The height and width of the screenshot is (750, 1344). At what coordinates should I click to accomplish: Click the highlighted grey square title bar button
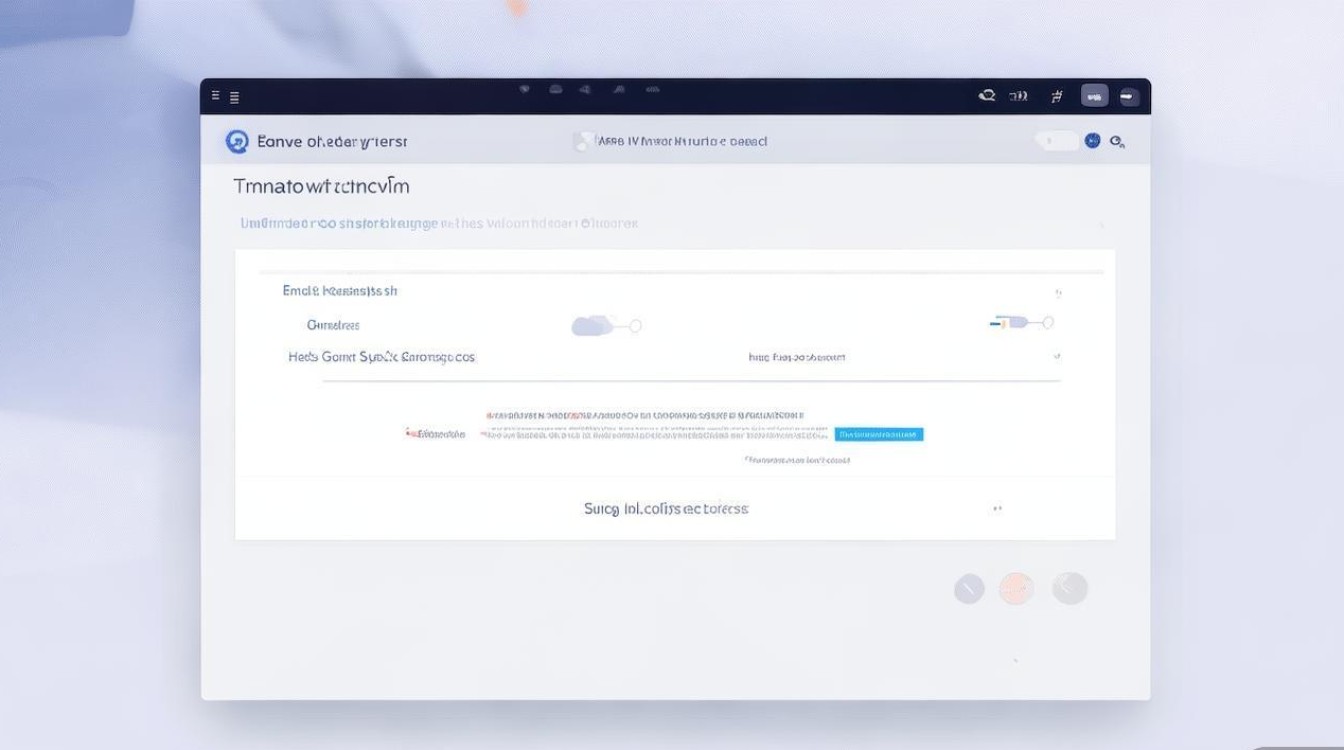coord(1094,97)
